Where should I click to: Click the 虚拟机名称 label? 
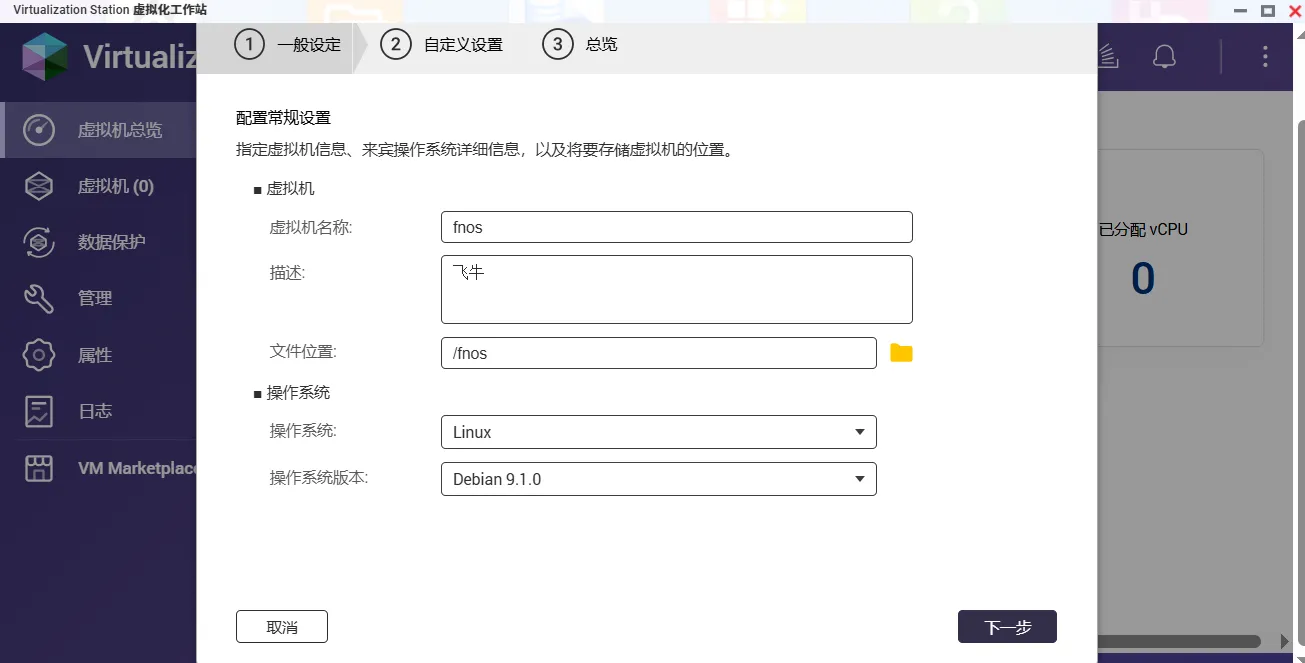pyautogui.click(x=311, y=227)
